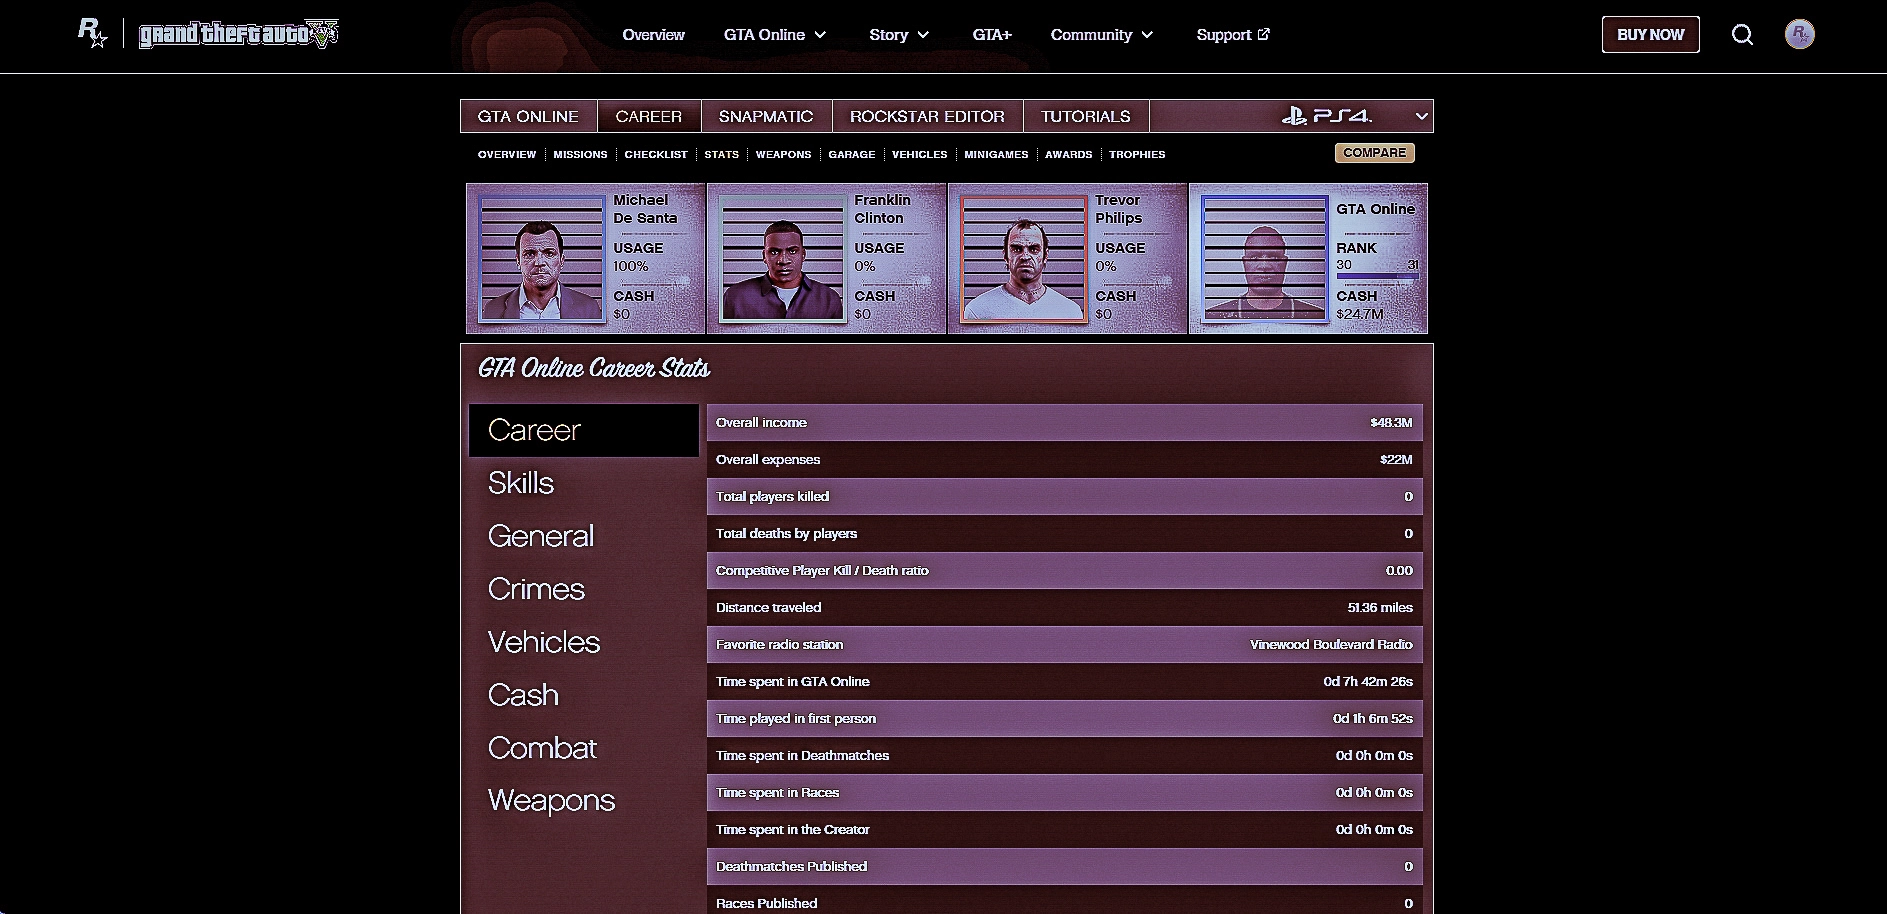Select the GTA Online character mugshot
Viewport: 1887px width, 914px height.
tap(1264, 259)
